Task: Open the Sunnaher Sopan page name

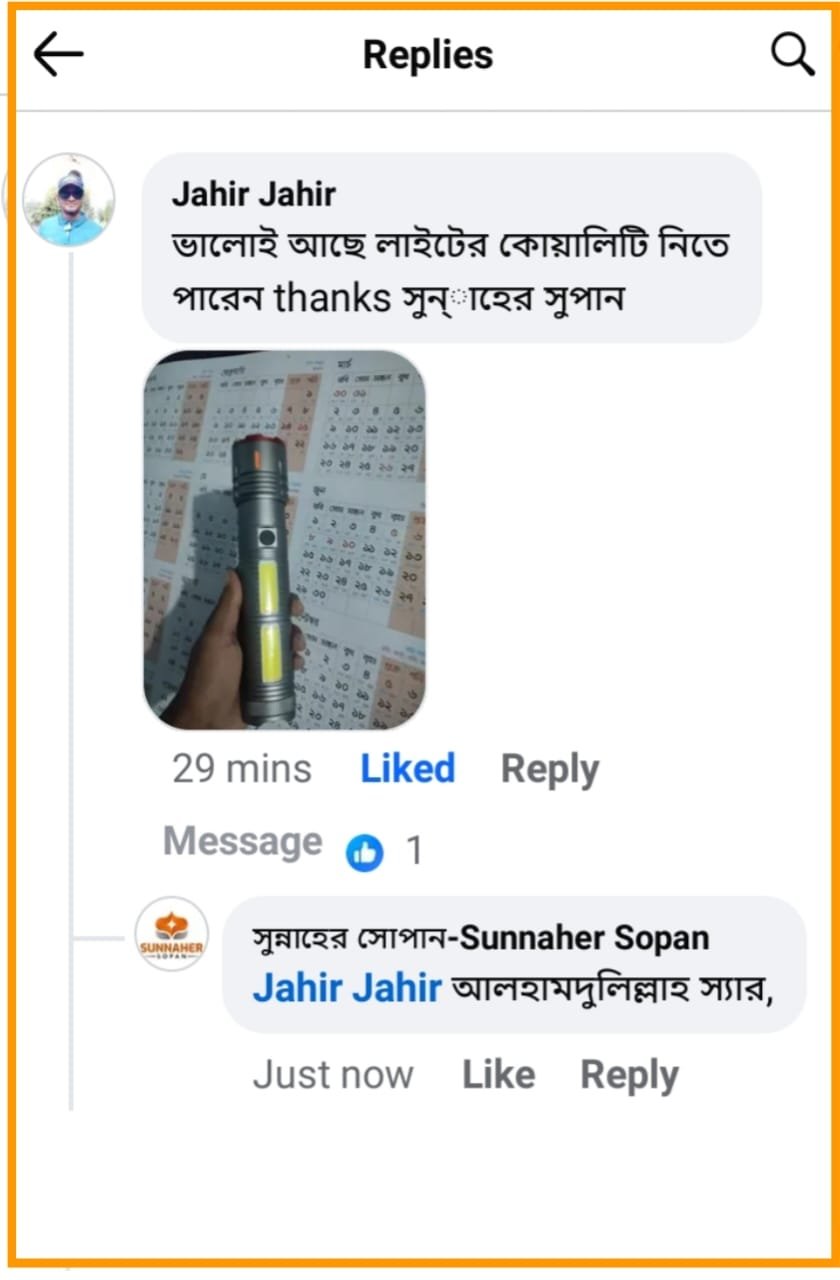Action: (x=480, y=938)
